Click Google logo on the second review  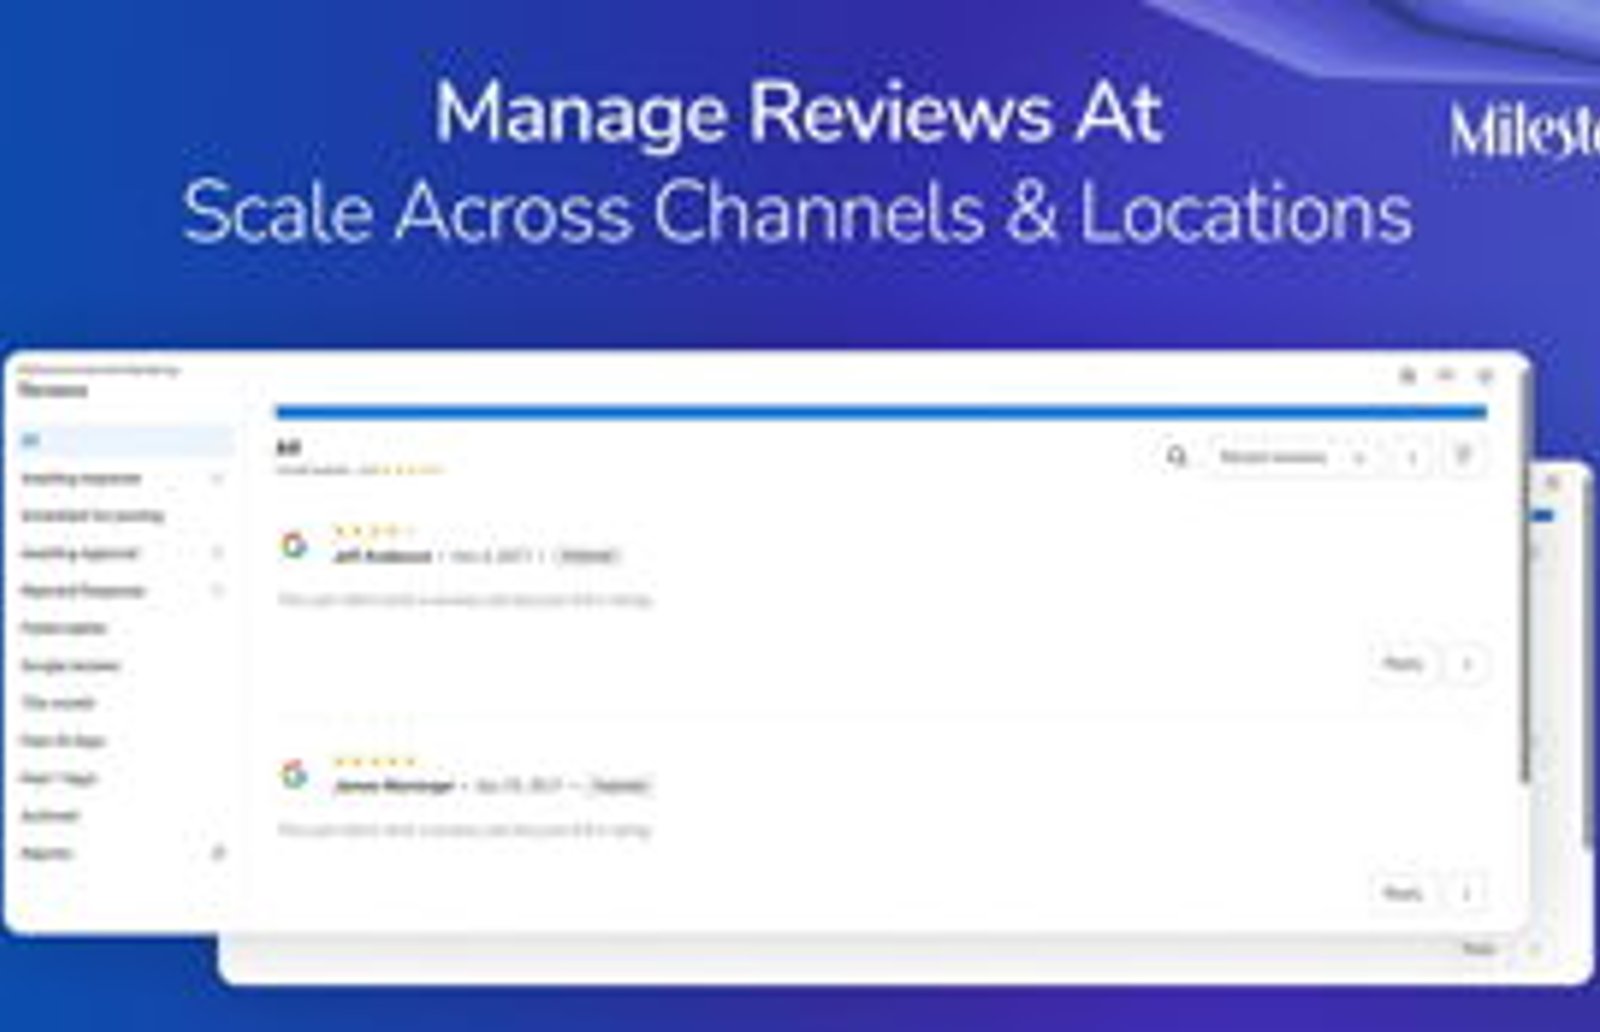point(293,774)
